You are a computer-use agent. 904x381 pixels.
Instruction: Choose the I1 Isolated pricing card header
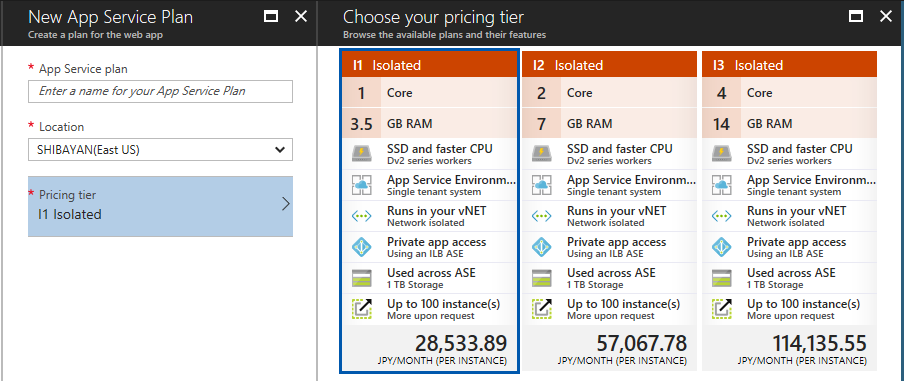click(x=430, y=65)
